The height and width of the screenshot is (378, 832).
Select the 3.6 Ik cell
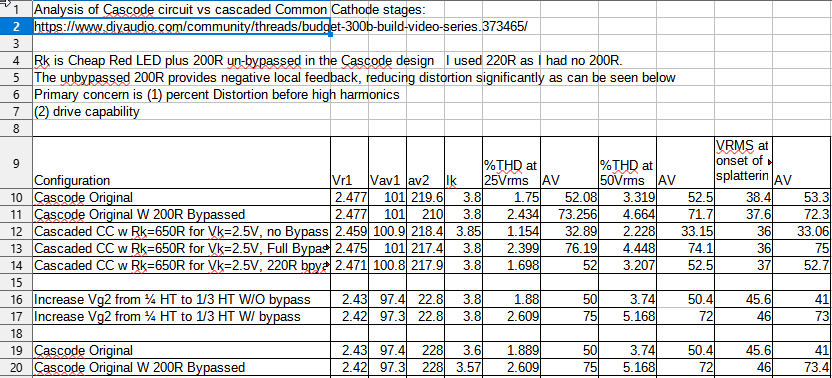tap(463, 350)
